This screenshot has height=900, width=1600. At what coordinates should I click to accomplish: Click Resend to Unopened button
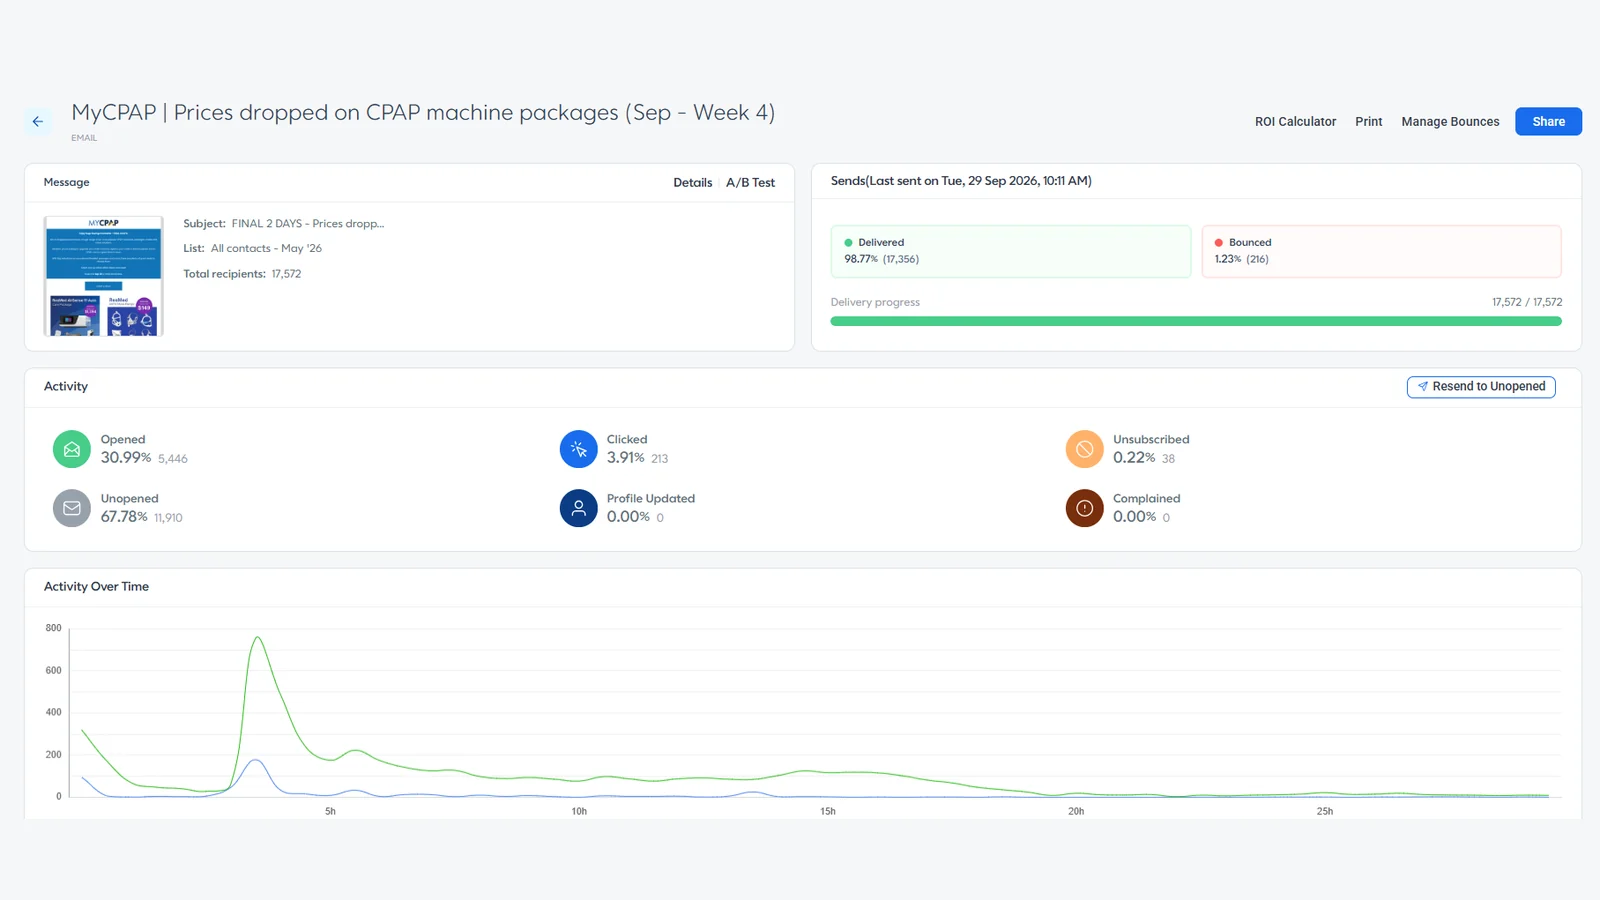1481,387
